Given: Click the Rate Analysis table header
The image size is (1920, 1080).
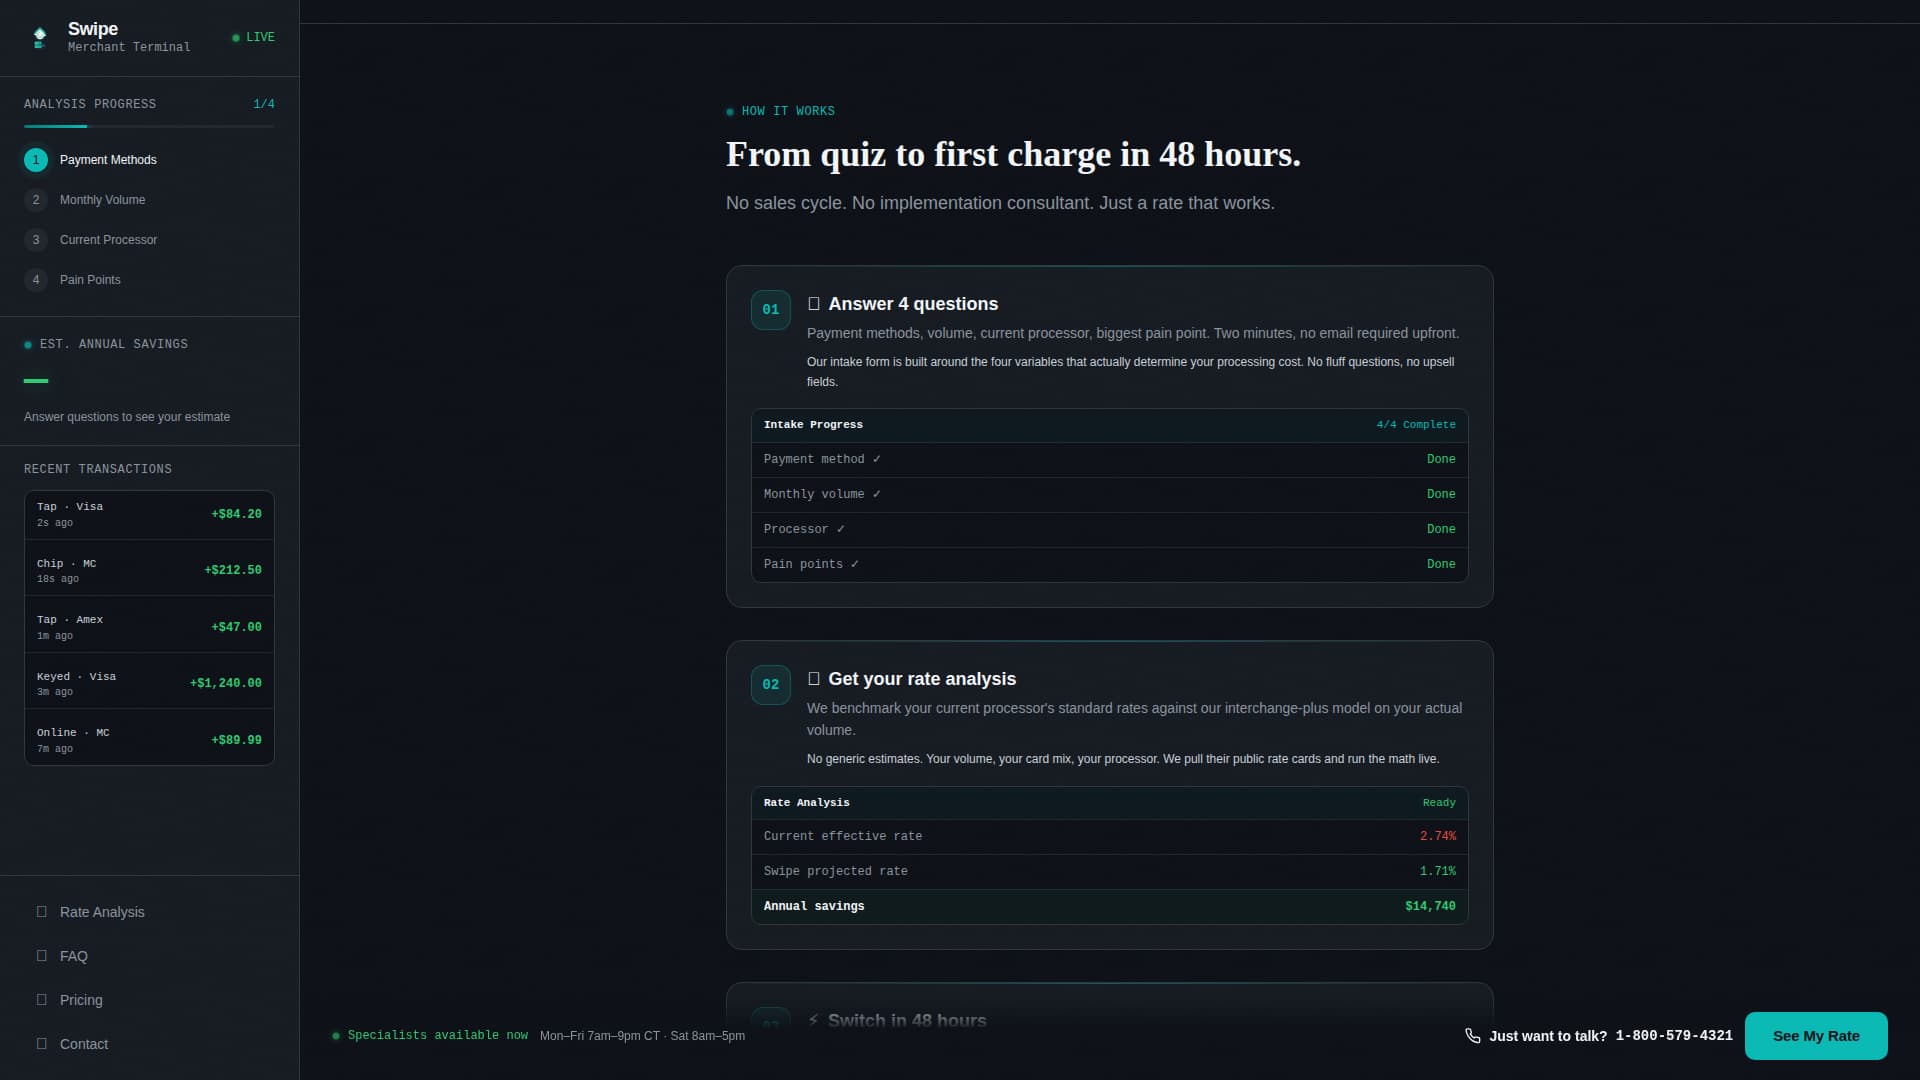Looking at the screenshot, I should tap(1110, 803).
